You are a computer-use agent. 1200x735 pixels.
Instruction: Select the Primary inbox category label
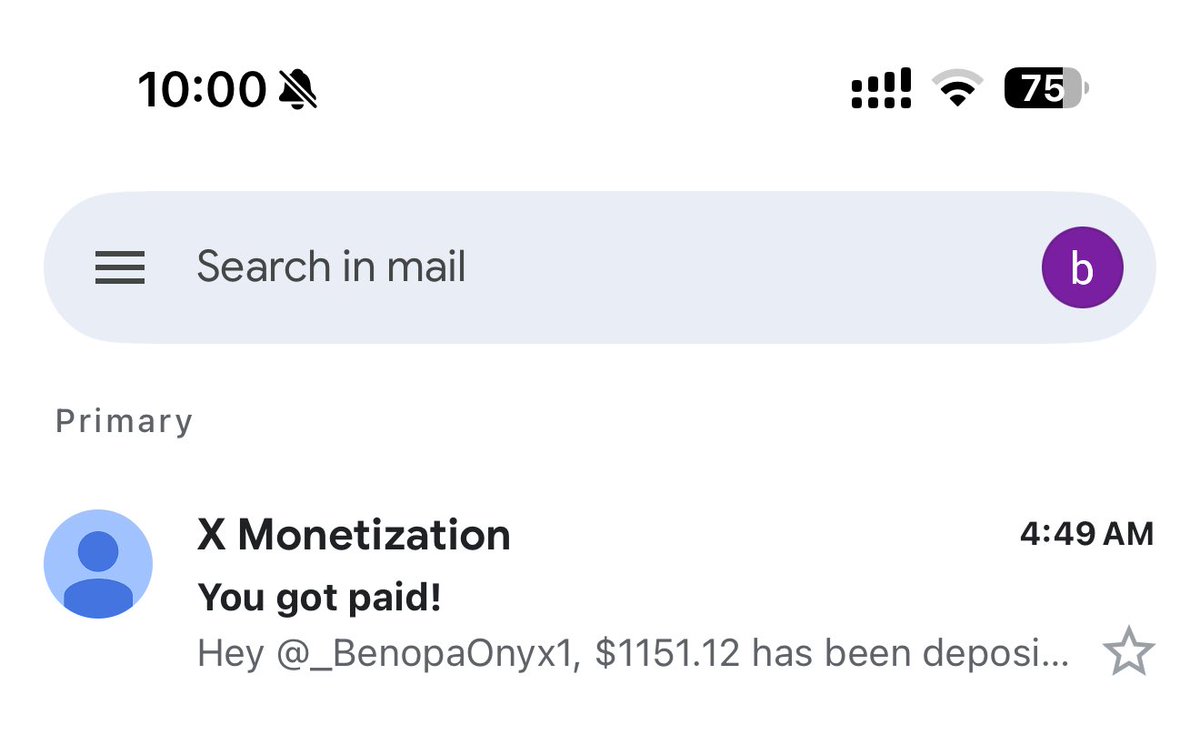tap(124, 422)
